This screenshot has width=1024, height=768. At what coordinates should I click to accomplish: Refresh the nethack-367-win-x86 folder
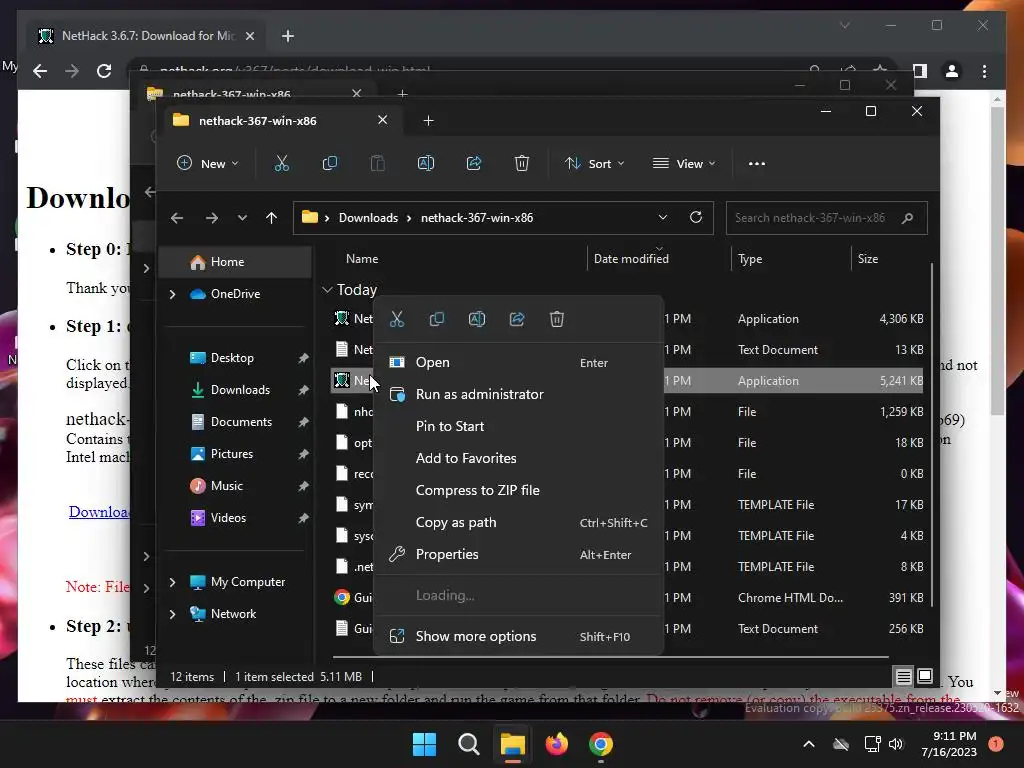click(696, 217)
